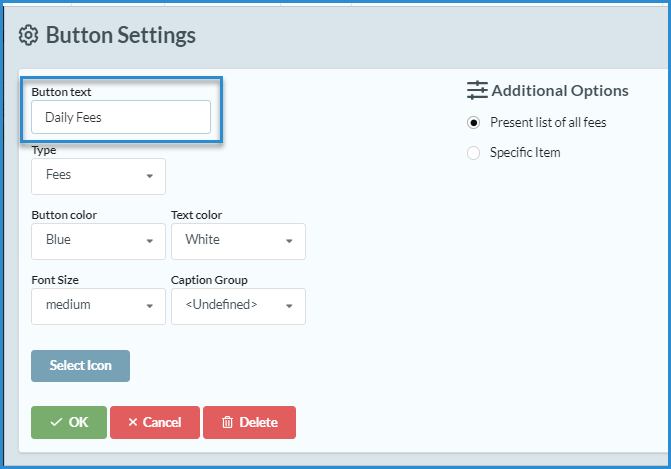Choose the 'Specific Item' radio button
The width and height of the screenshot is (671, 469).
pyautogui.click(x=474, y=153)
